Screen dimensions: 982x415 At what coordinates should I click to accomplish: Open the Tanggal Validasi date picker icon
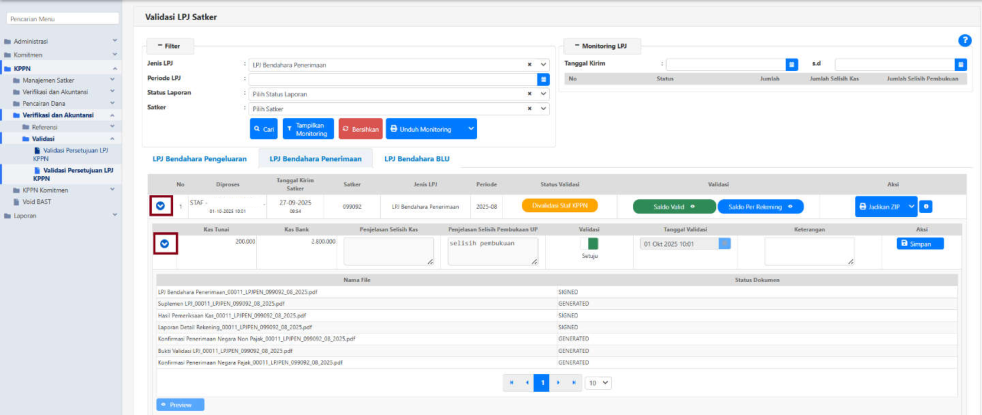click(x=725, y=243)
